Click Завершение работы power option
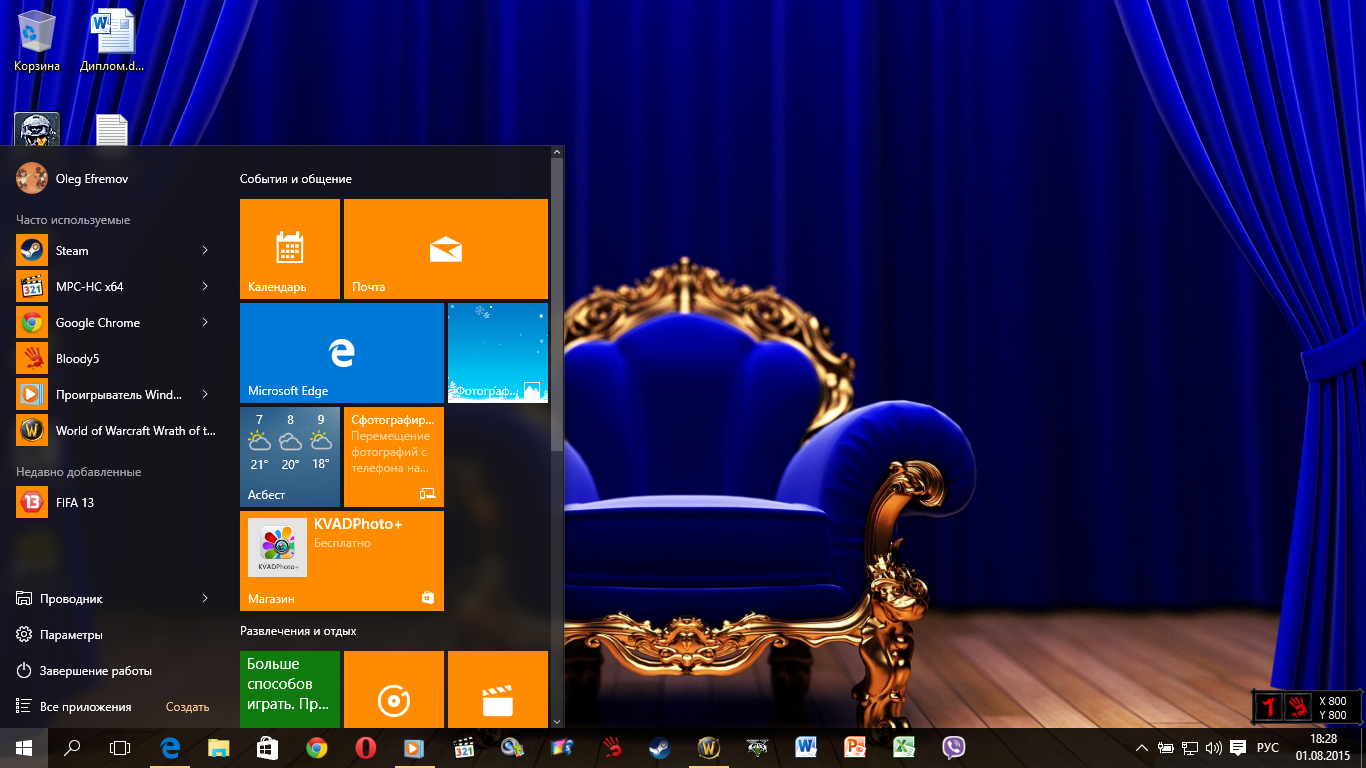This screenshot has height=768, width=1366. click(x=95, y=671)
